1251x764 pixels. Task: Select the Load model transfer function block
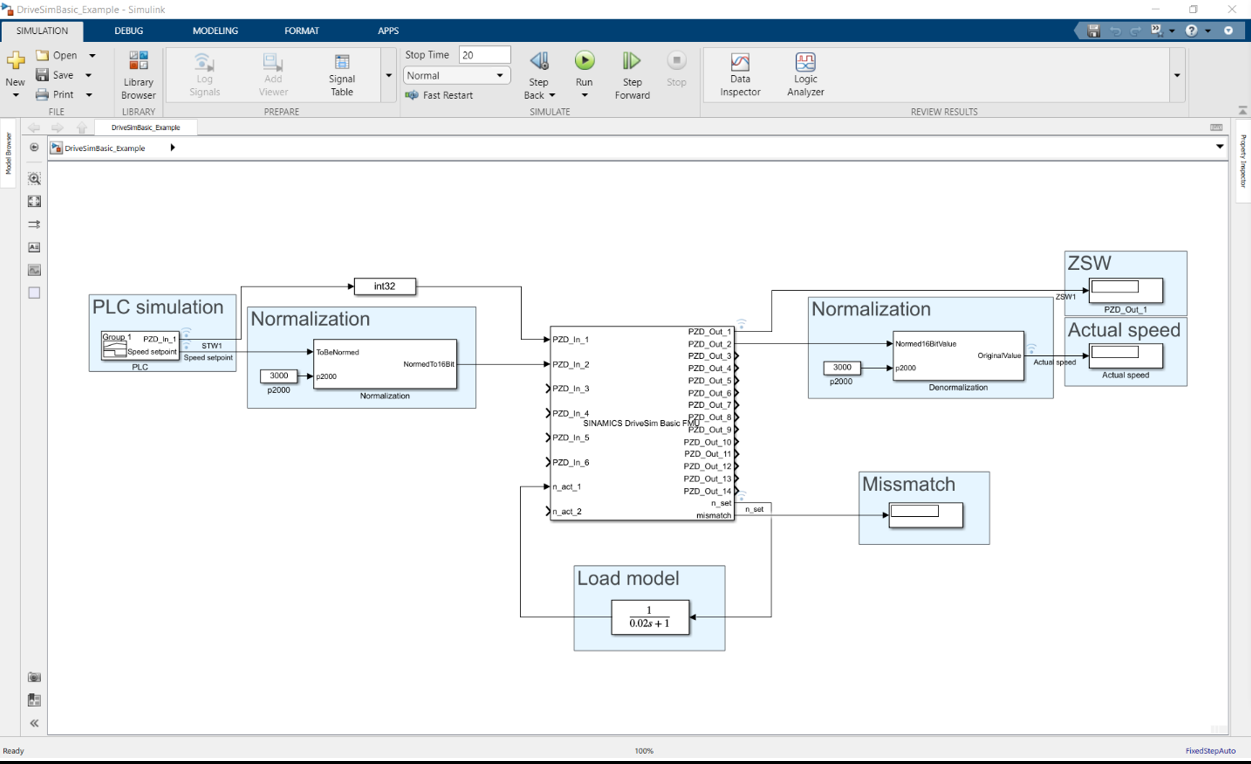pyautogui.click(x=650, y=617)
